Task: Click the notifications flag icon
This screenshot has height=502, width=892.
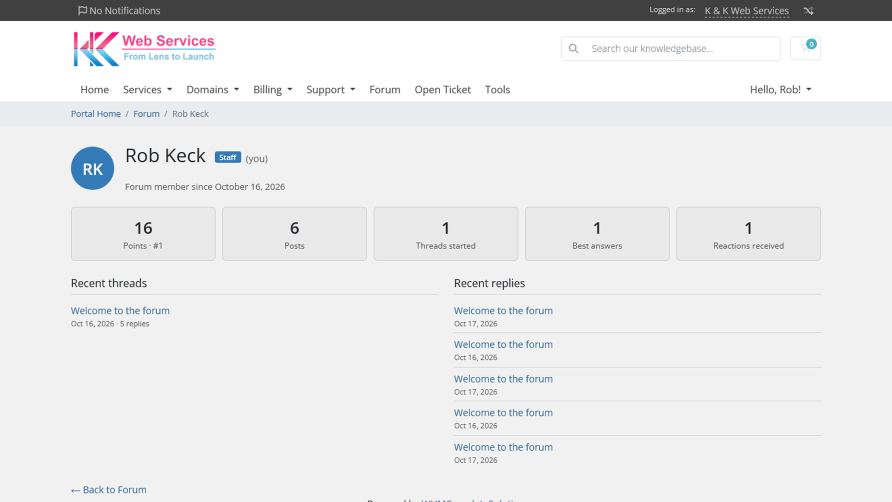Action: [x=82, y=10]
